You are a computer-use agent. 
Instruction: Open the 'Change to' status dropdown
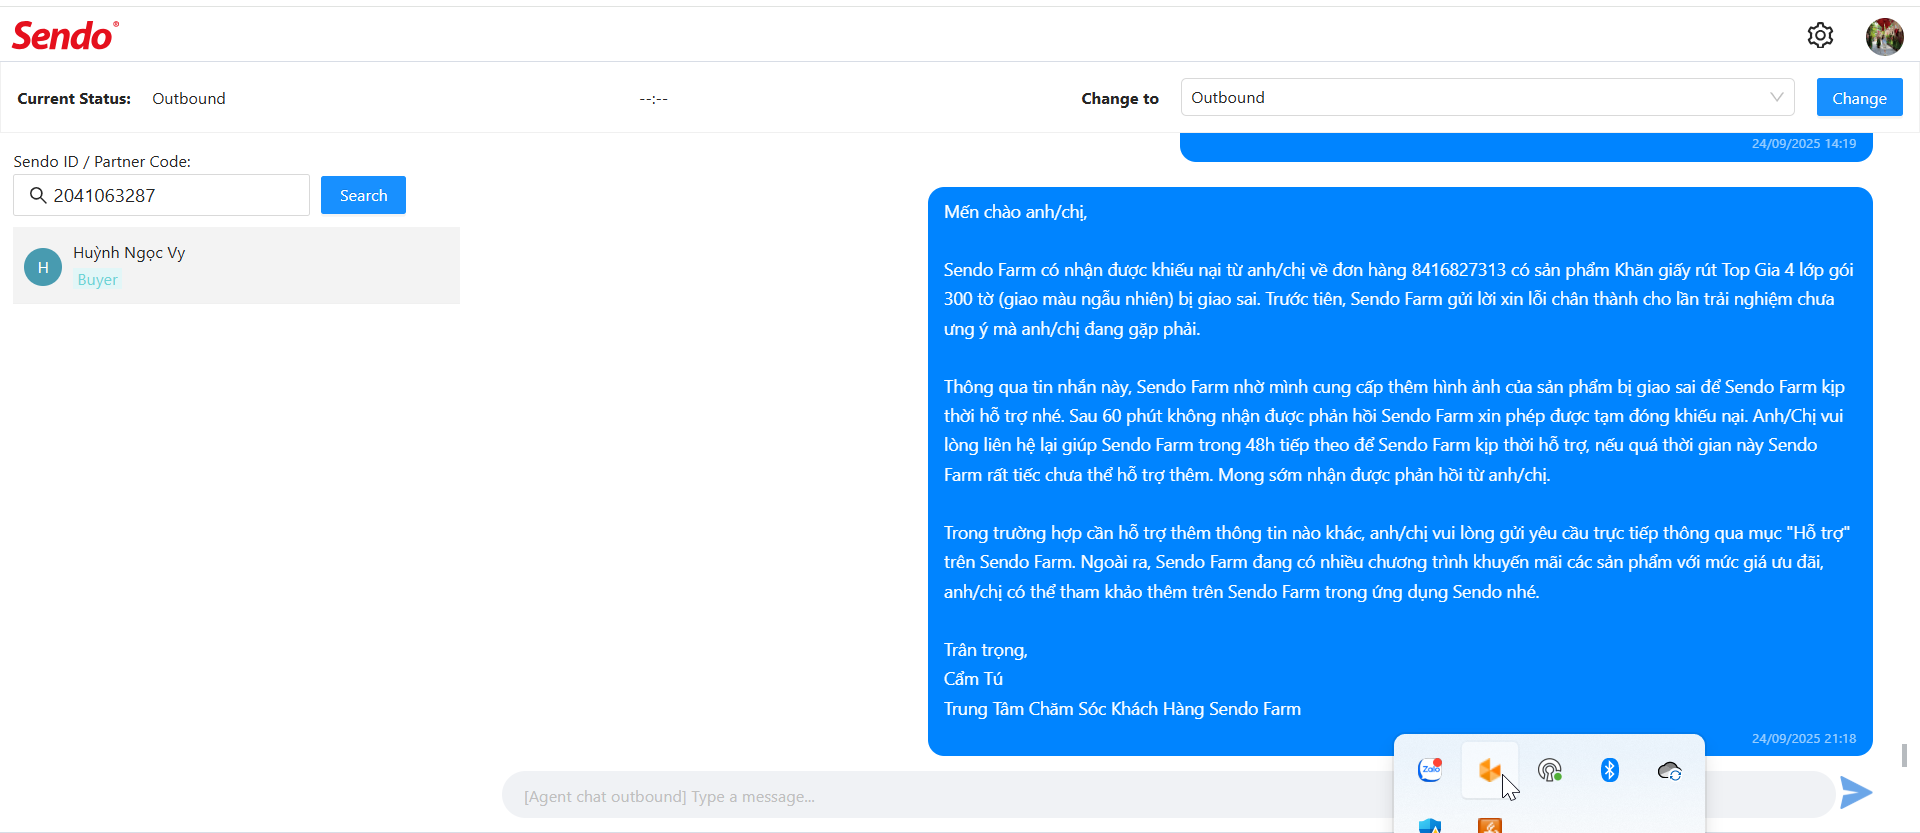(1487, 97)
